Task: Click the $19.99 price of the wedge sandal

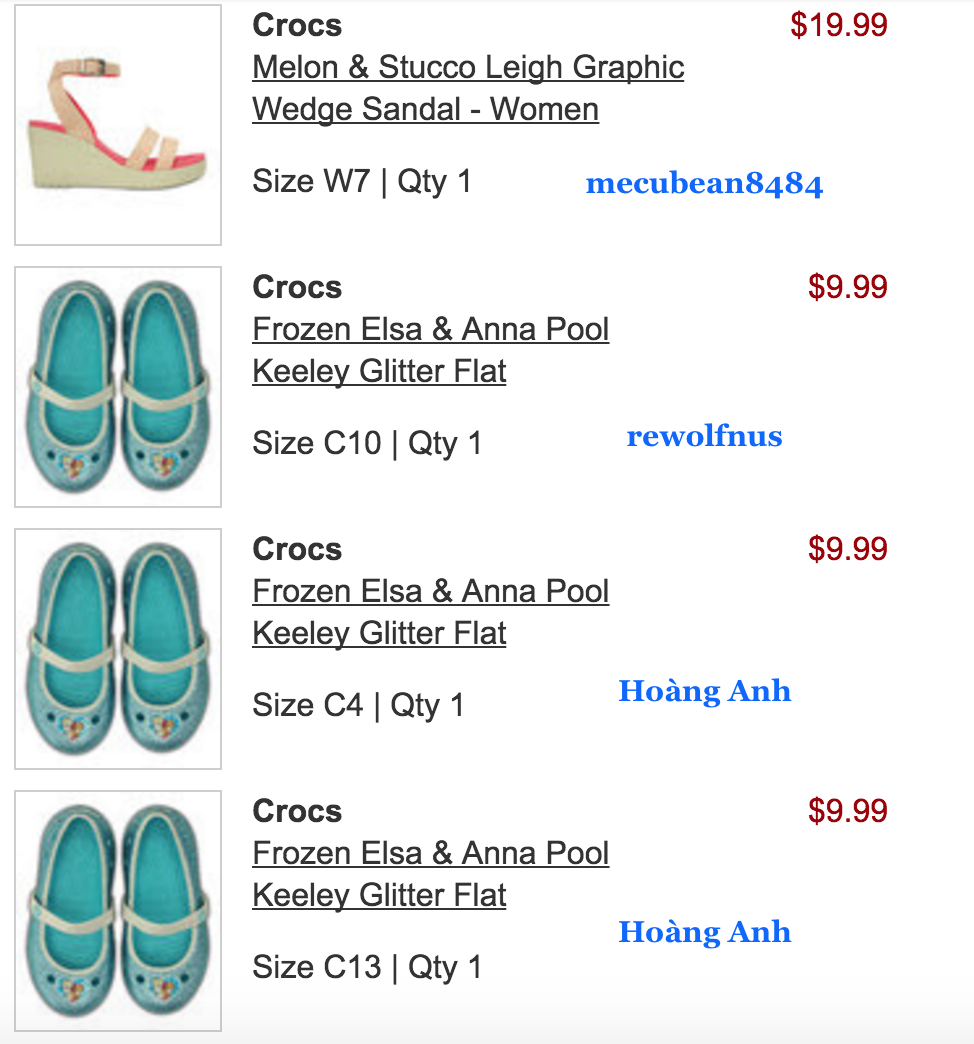Action: click(x=839, y=25)
